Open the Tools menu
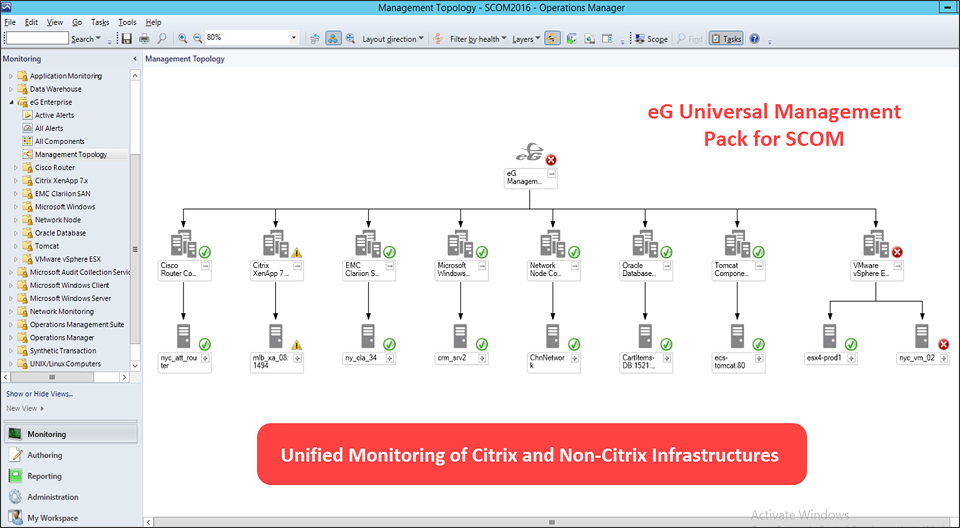The image size is (960, 528). pyautogui.click(x=127, y=22)
